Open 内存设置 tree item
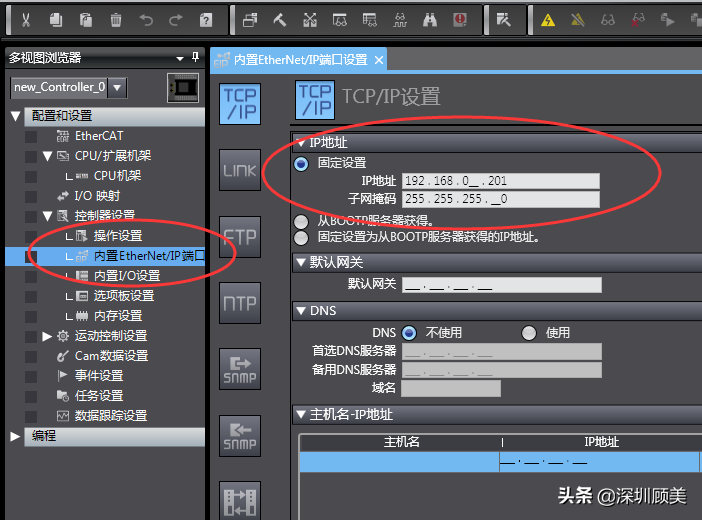Image resolution: width=702 pixels, height=520 pixels. (x=118, y=316)
